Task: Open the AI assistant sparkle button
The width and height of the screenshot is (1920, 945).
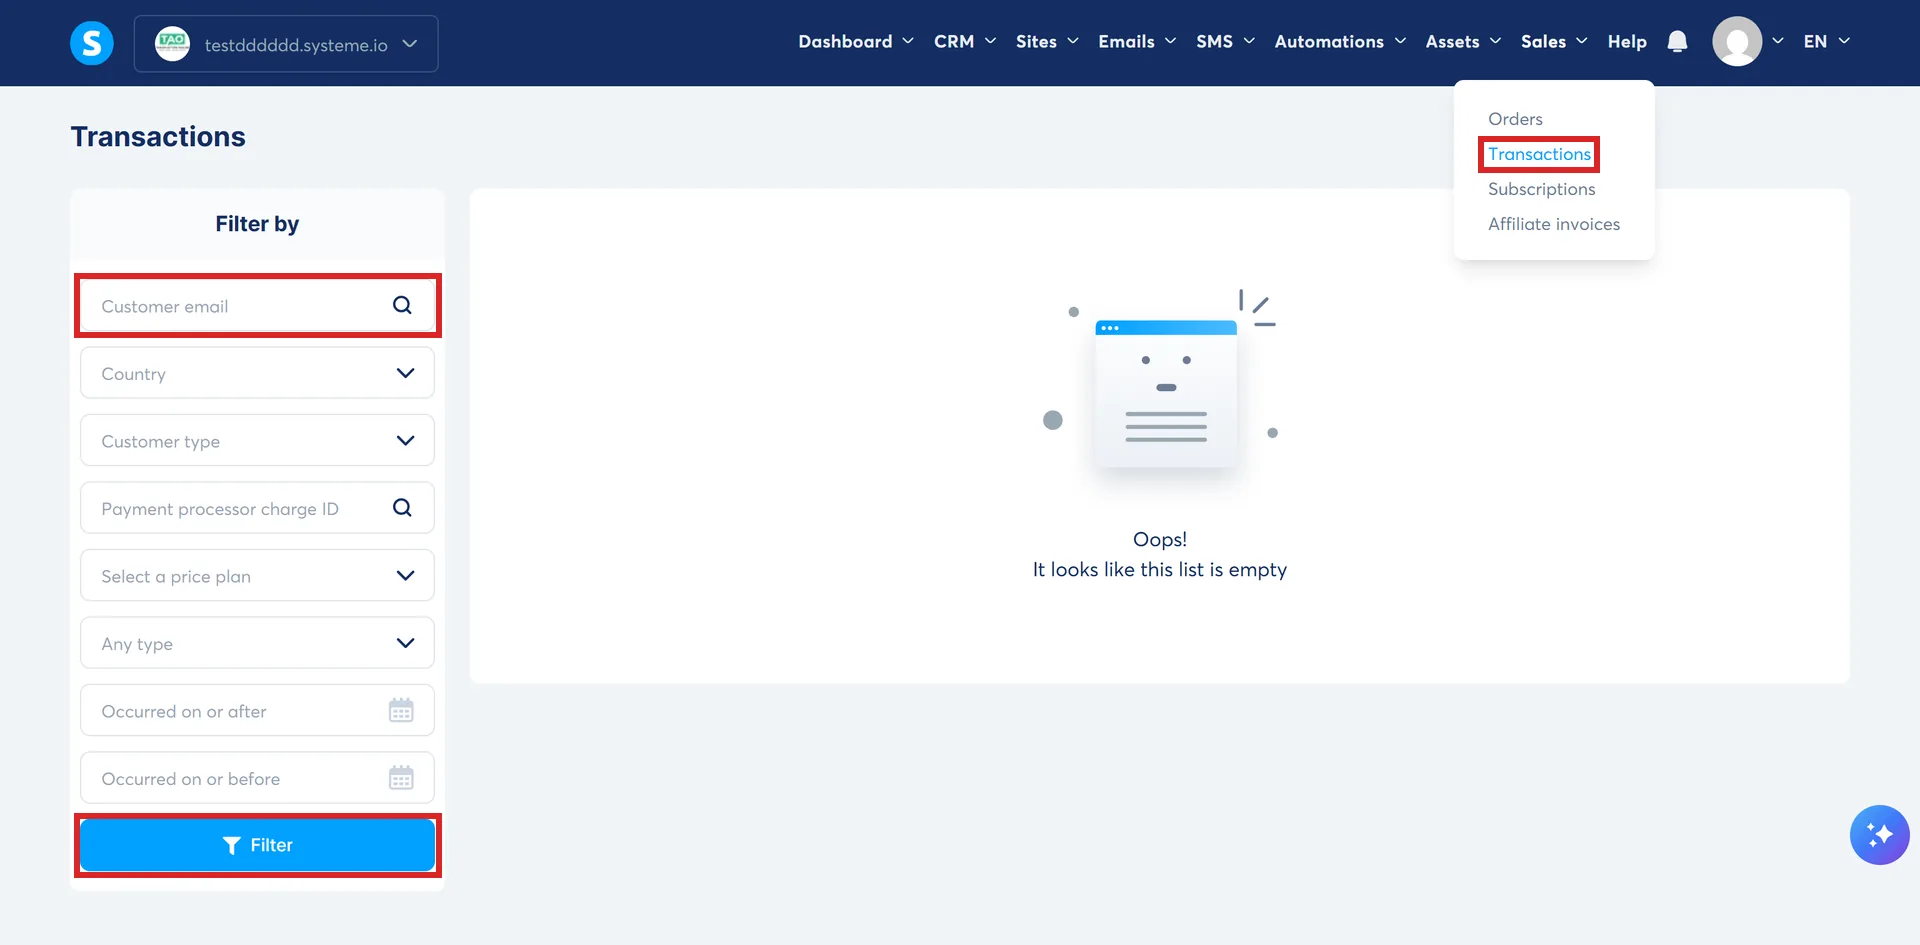Action: (1879, 834)
